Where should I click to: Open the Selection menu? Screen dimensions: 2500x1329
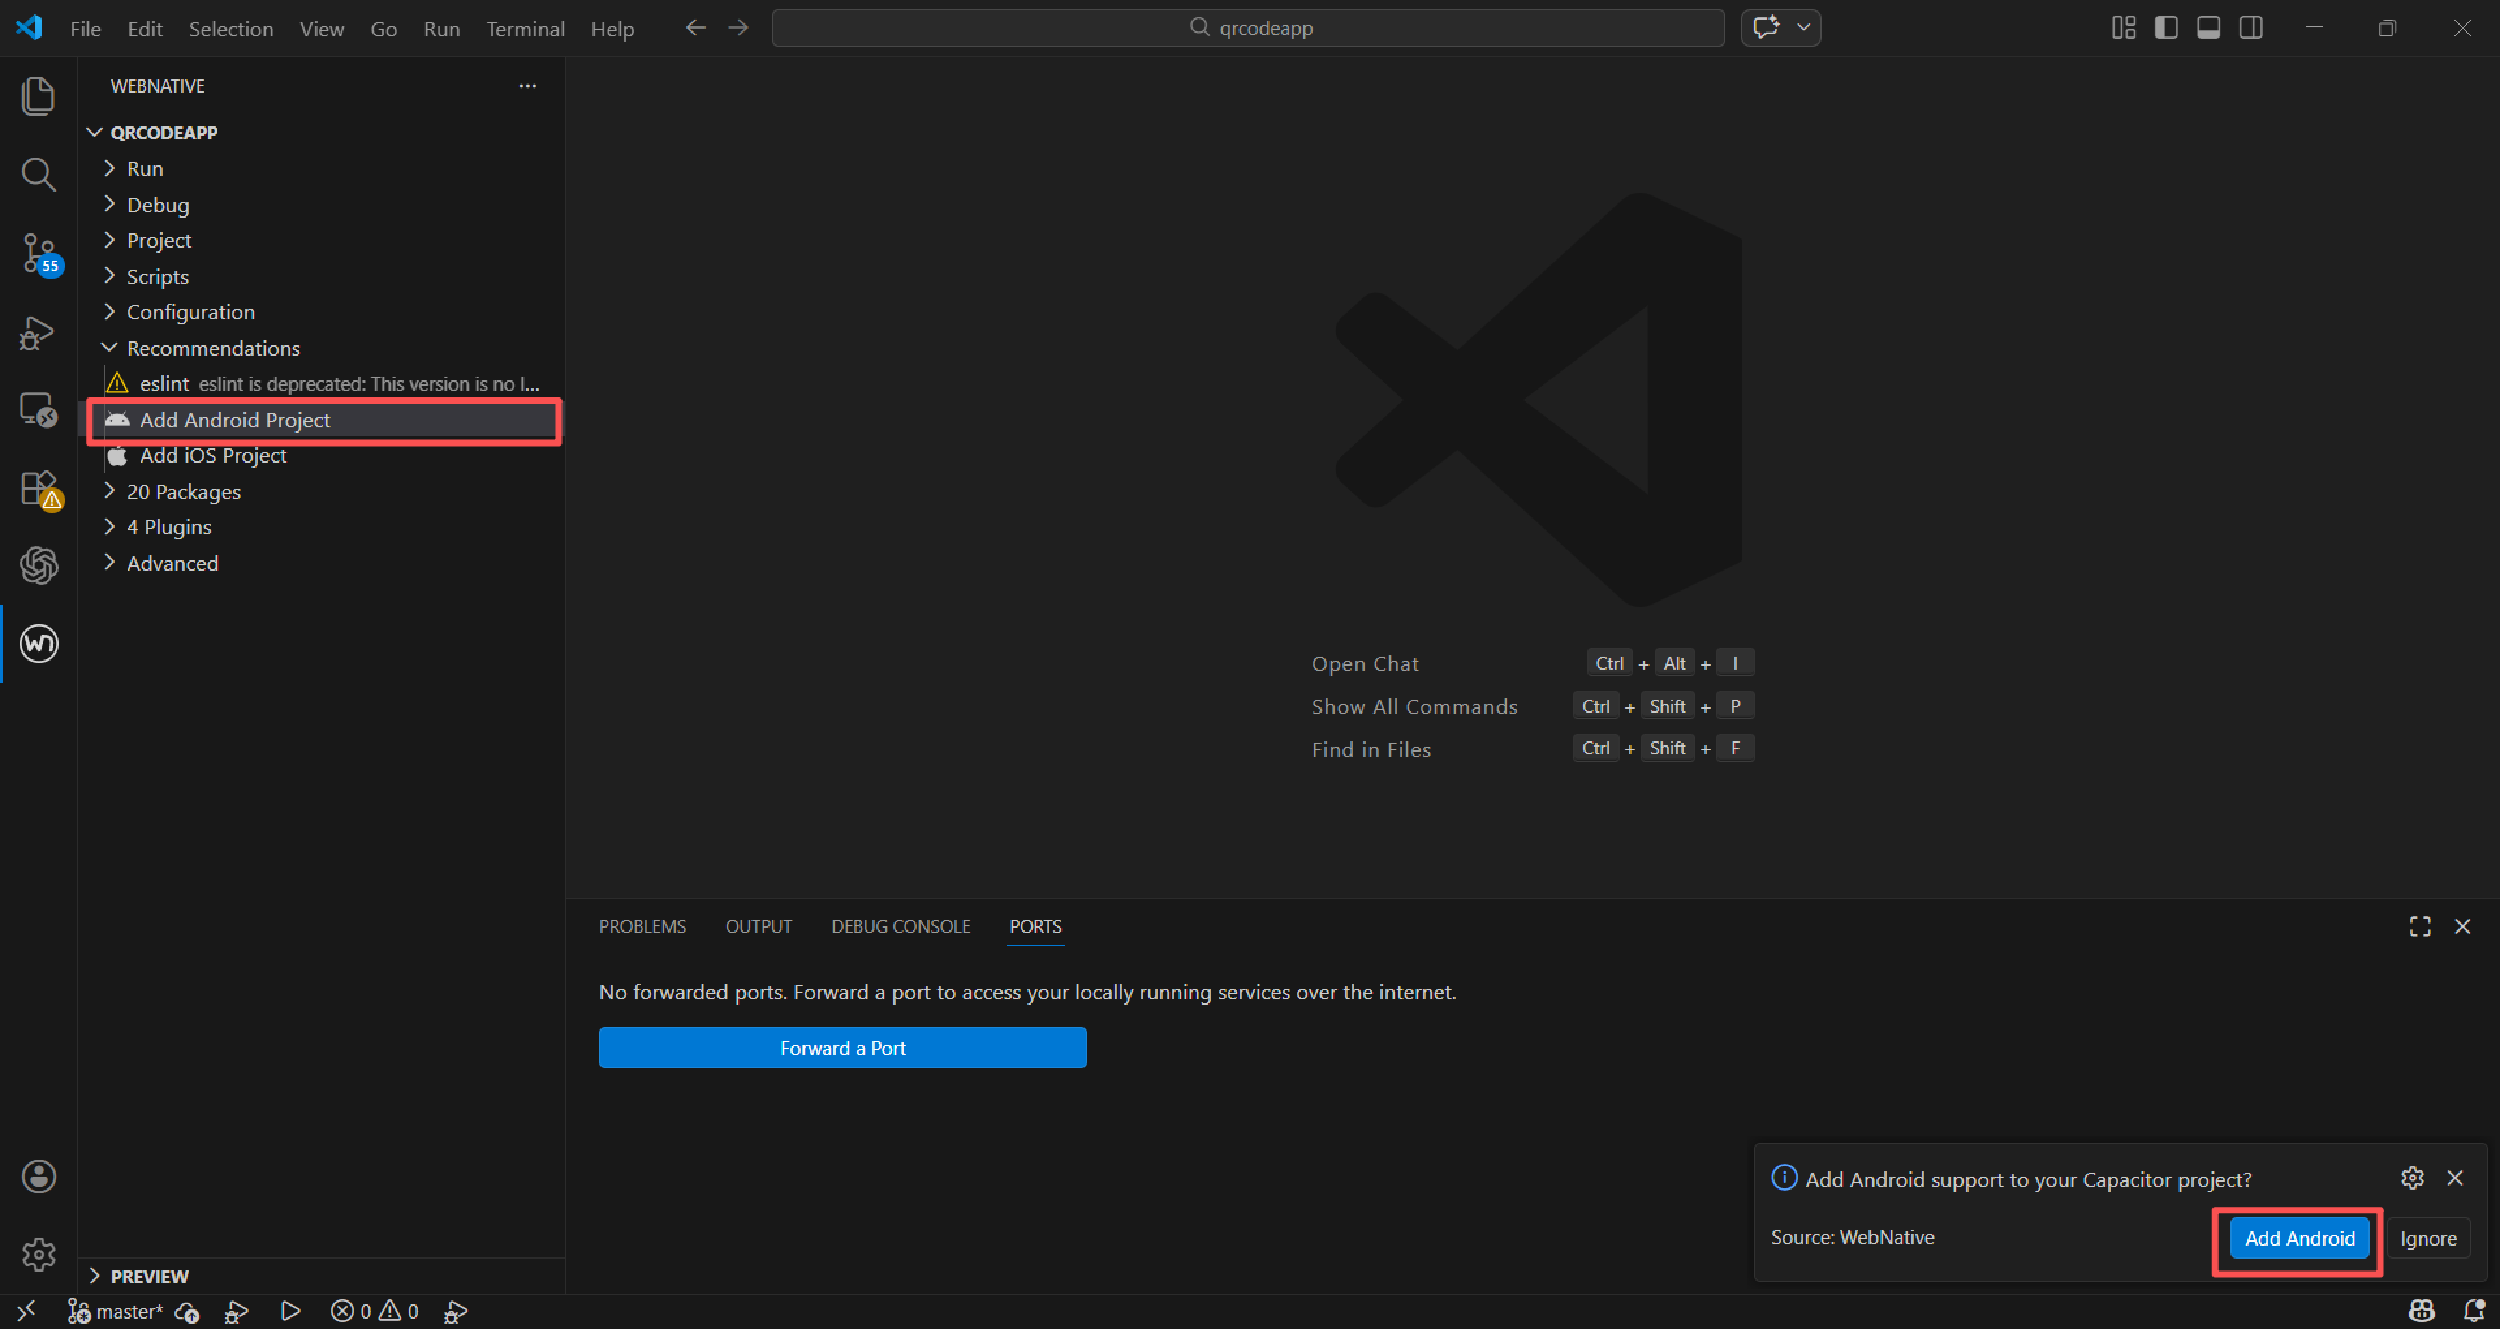pyautogui.click(x=231, y=29)
